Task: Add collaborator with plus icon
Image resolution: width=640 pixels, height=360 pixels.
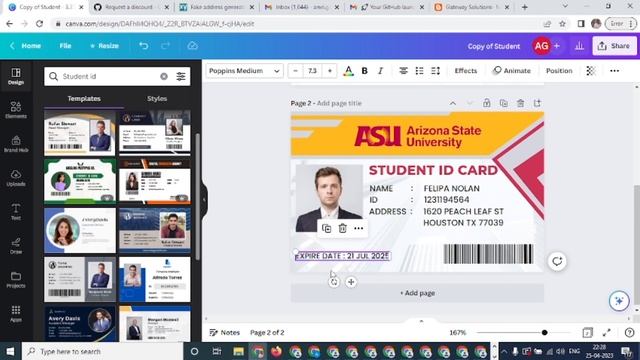Action: coord(557,46)
